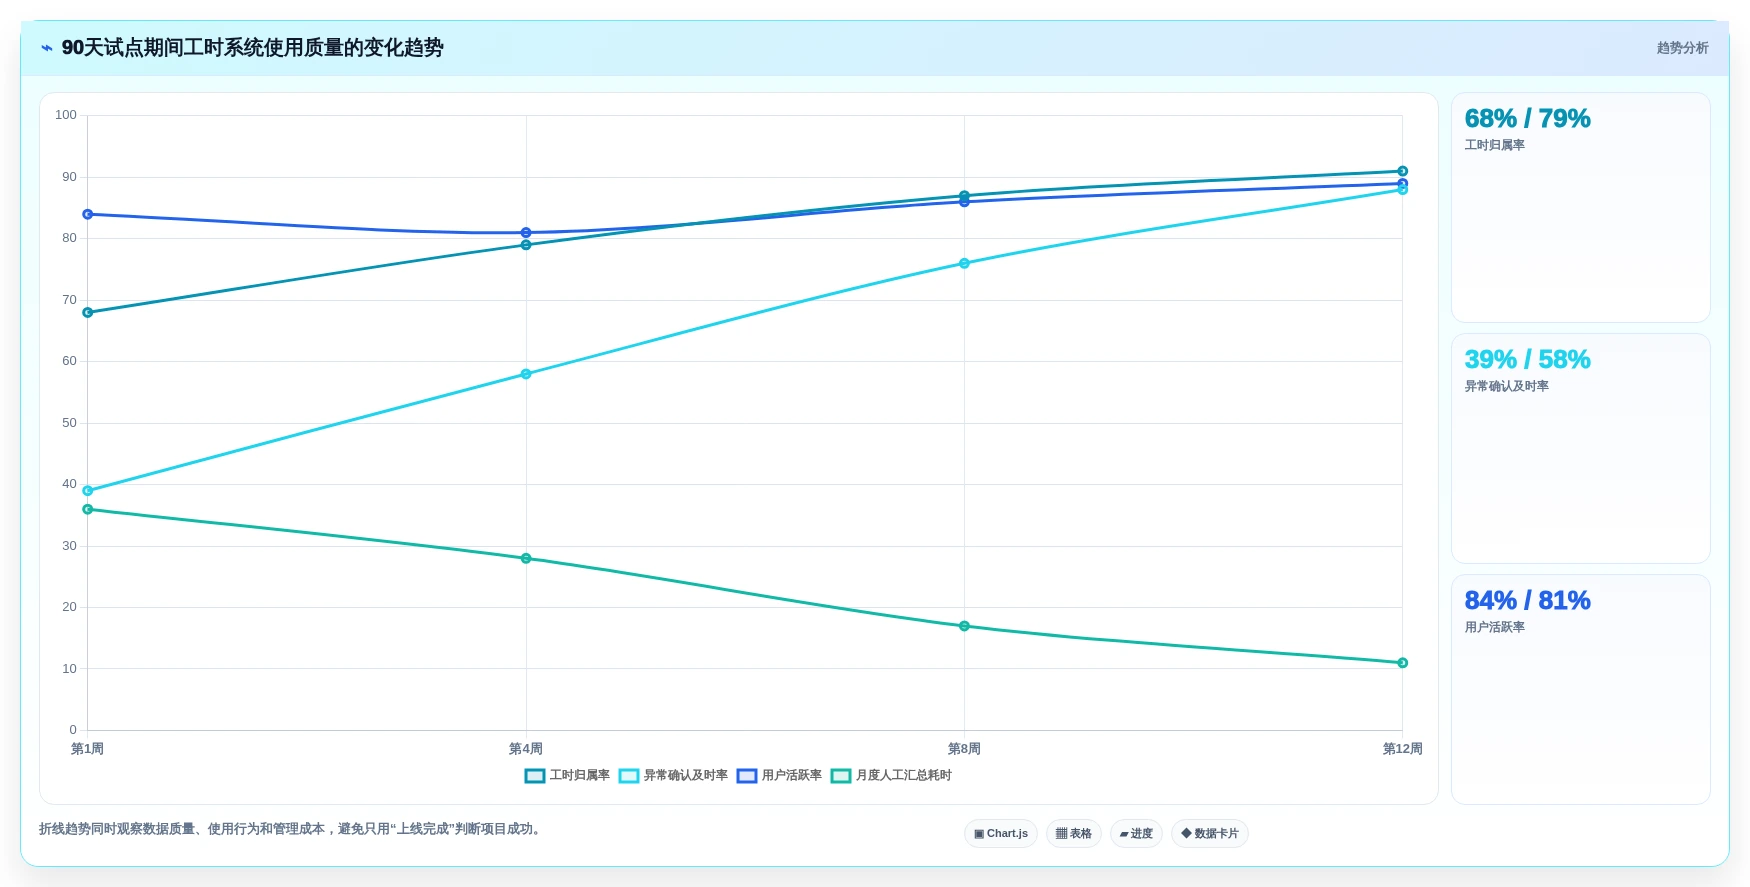1750x887 pixels.
Task: Select the 工时归属率 point at 第12周
Action: 1402,171
